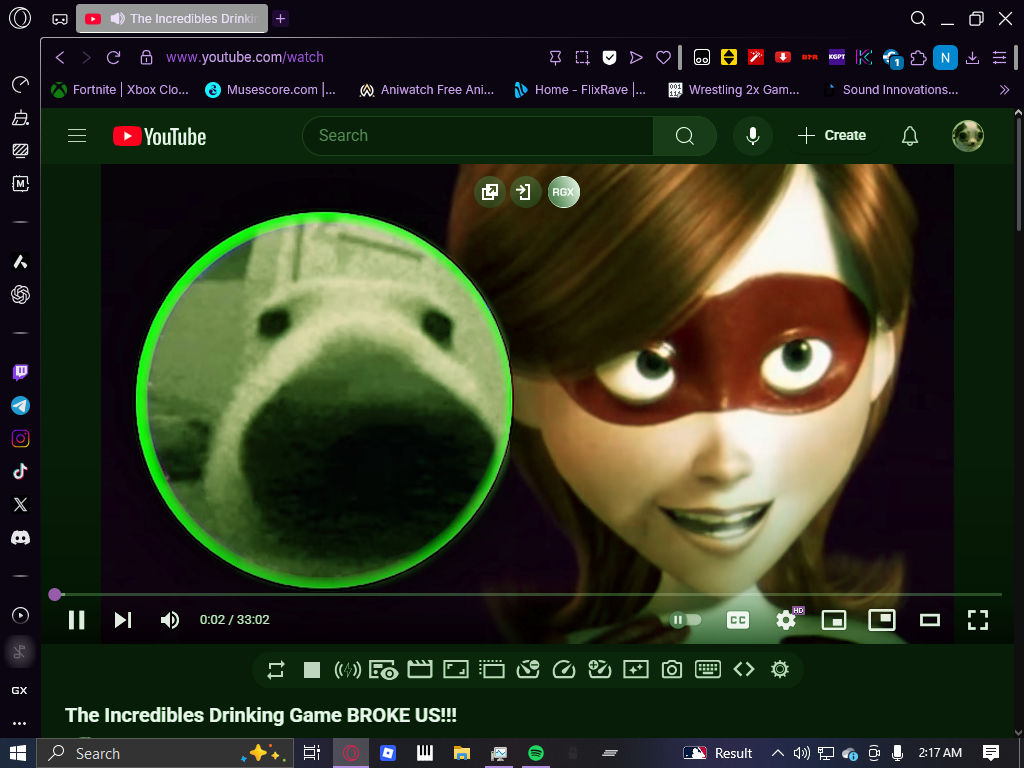Screen dimensions: 1024x768
Task: Expand sidebar three-dots more menu
Action: pyautogui.click(x=20, y=723)
